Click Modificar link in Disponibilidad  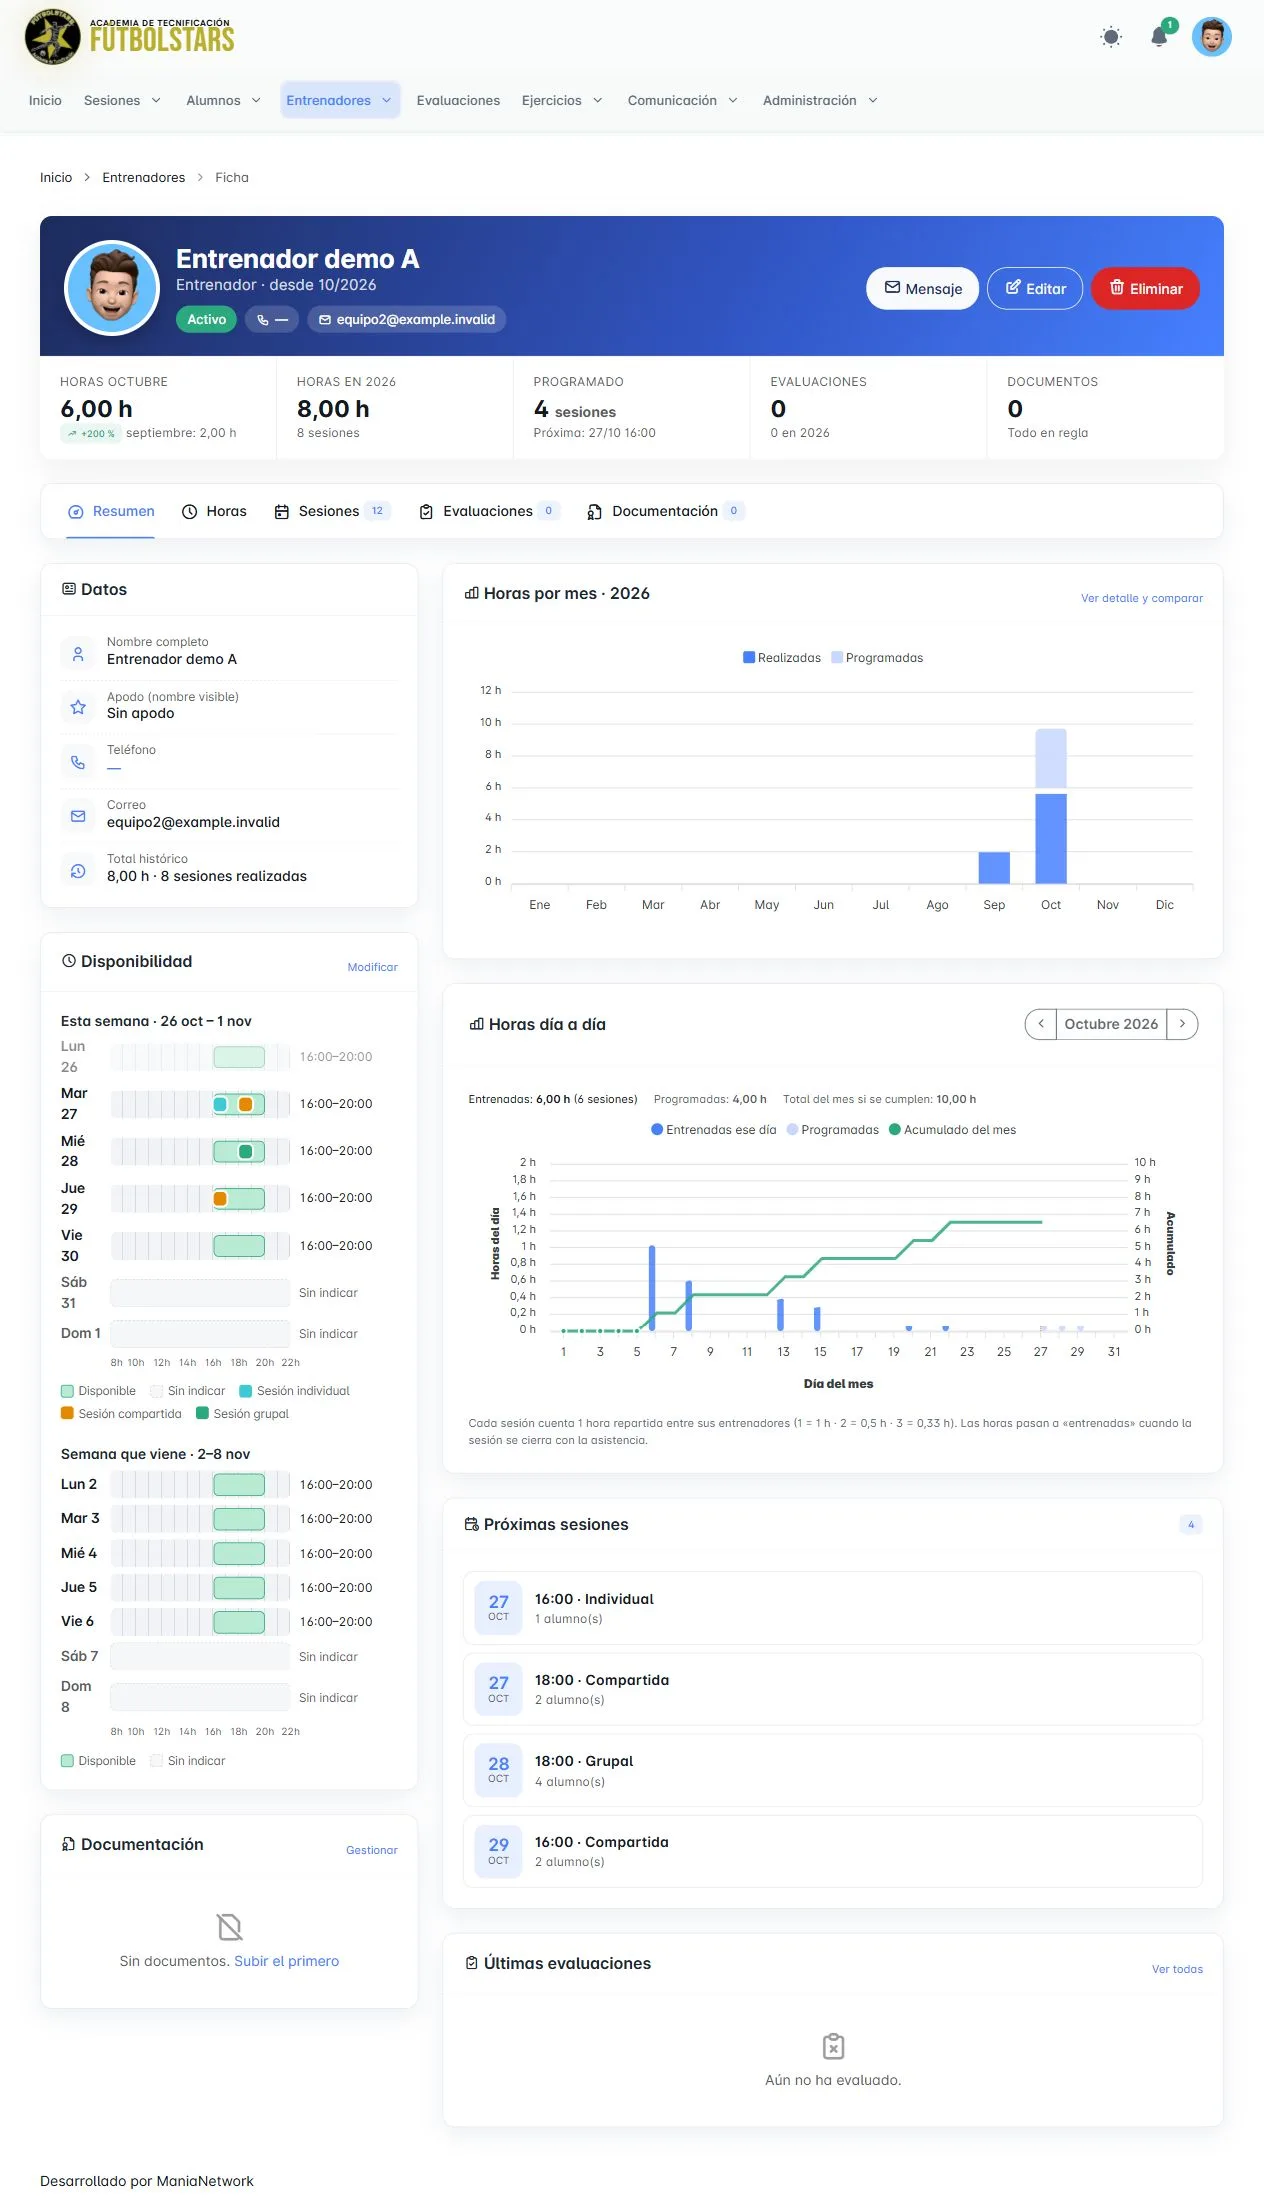click(x=372, y=967)
